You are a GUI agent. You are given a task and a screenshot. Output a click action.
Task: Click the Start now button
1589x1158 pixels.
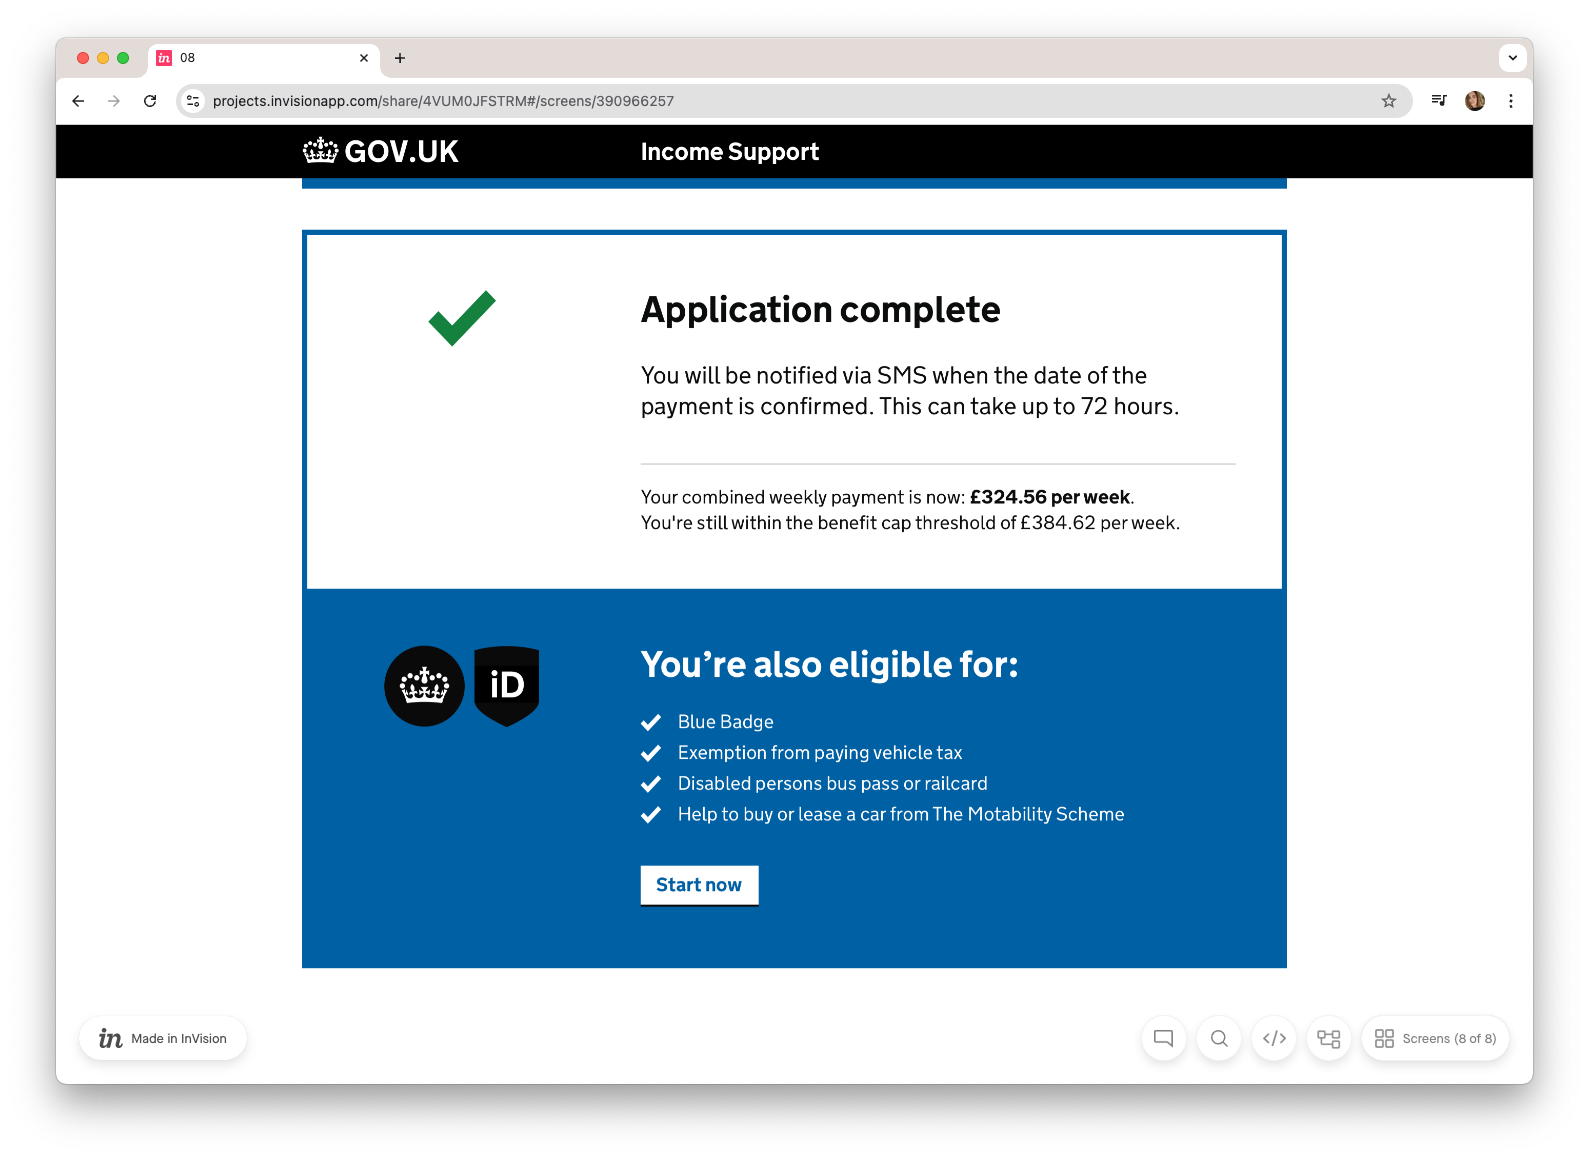pos(699,885)
